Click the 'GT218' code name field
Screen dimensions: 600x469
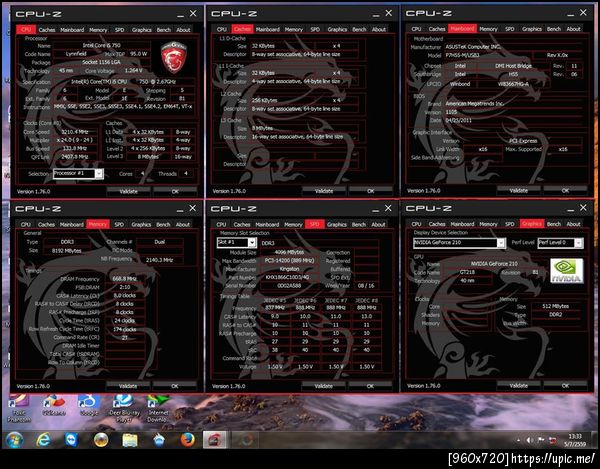click(x=467, y=272)
